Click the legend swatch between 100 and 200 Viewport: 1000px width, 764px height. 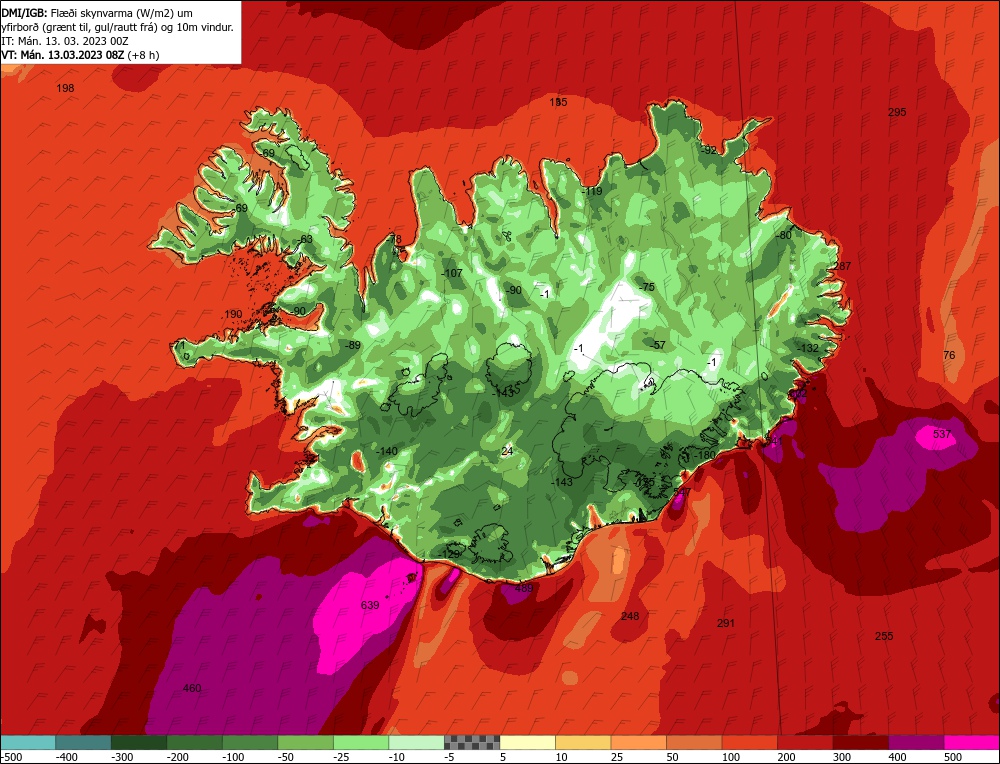coord(749,742)
